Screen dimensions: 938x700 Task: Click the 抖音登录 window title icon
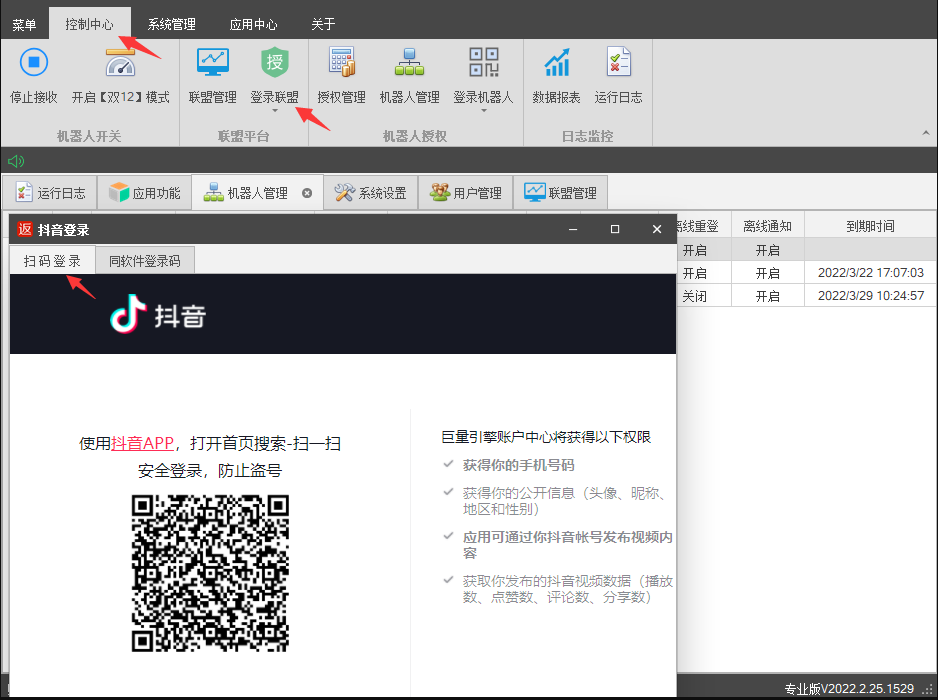pyautogui.click(x=25, y=229)
